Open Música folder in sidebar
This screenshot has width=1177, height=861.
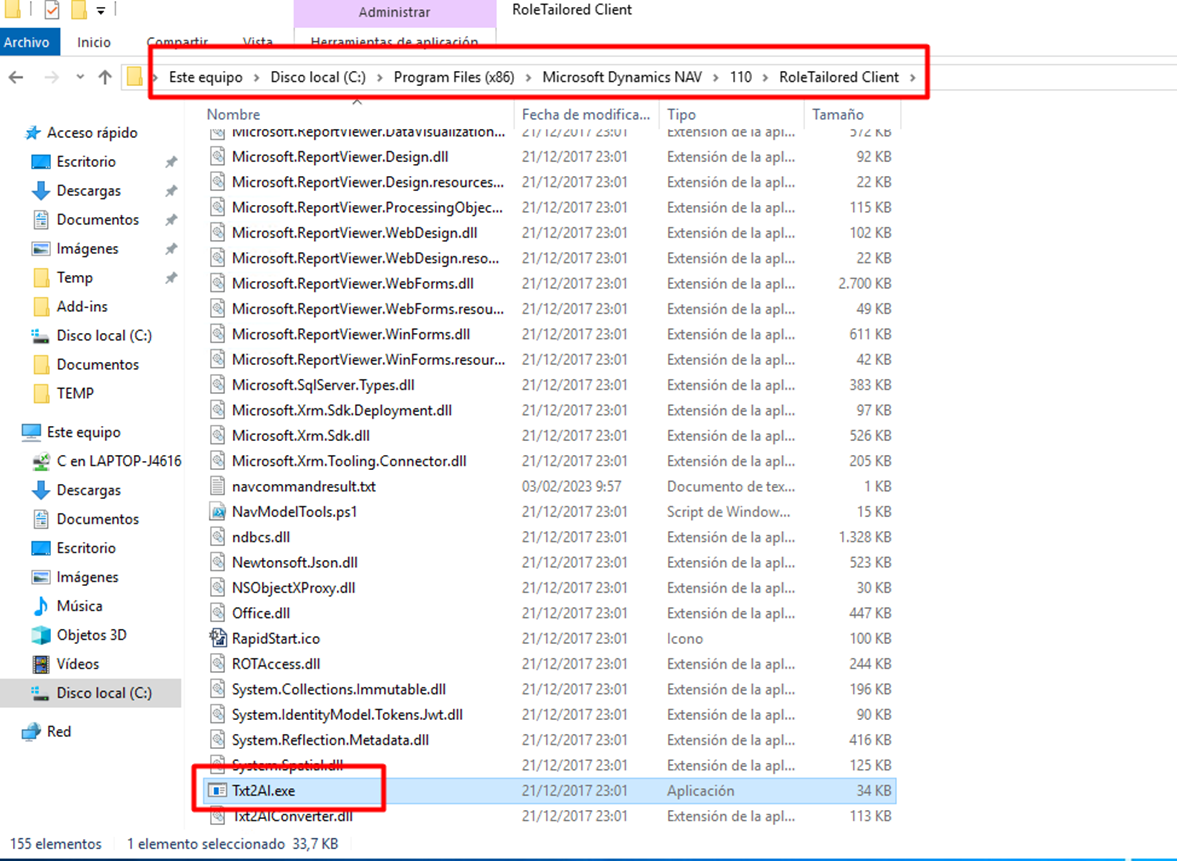pos(80,606)
